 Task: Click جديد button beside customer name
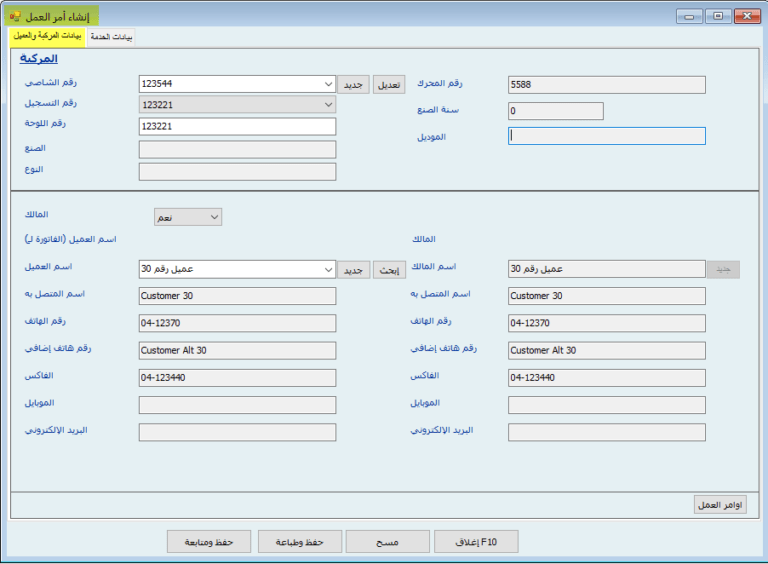[353, 270]
